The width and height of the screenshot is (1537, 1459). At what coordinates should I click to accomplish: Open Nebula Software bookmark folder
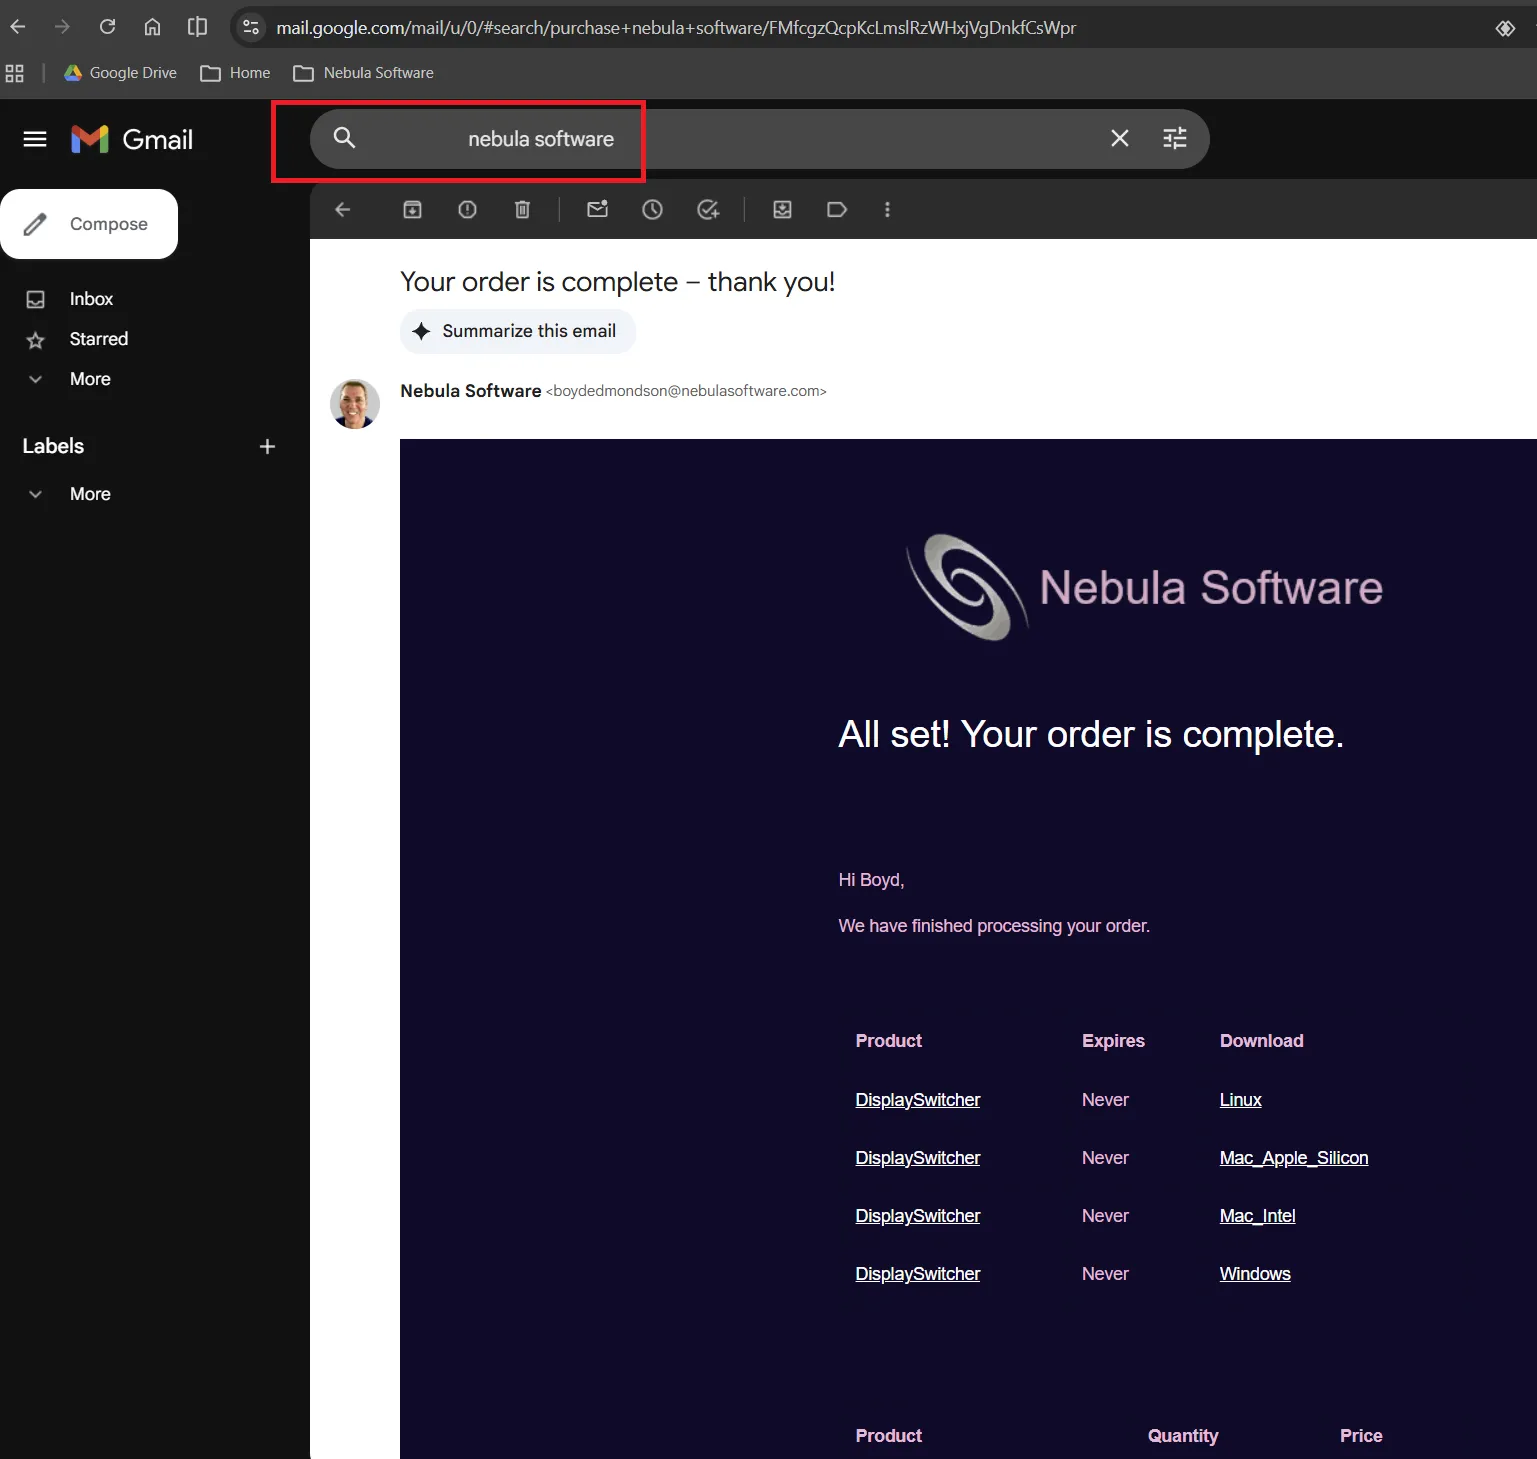pyautogui.click(x=363, y=73)
